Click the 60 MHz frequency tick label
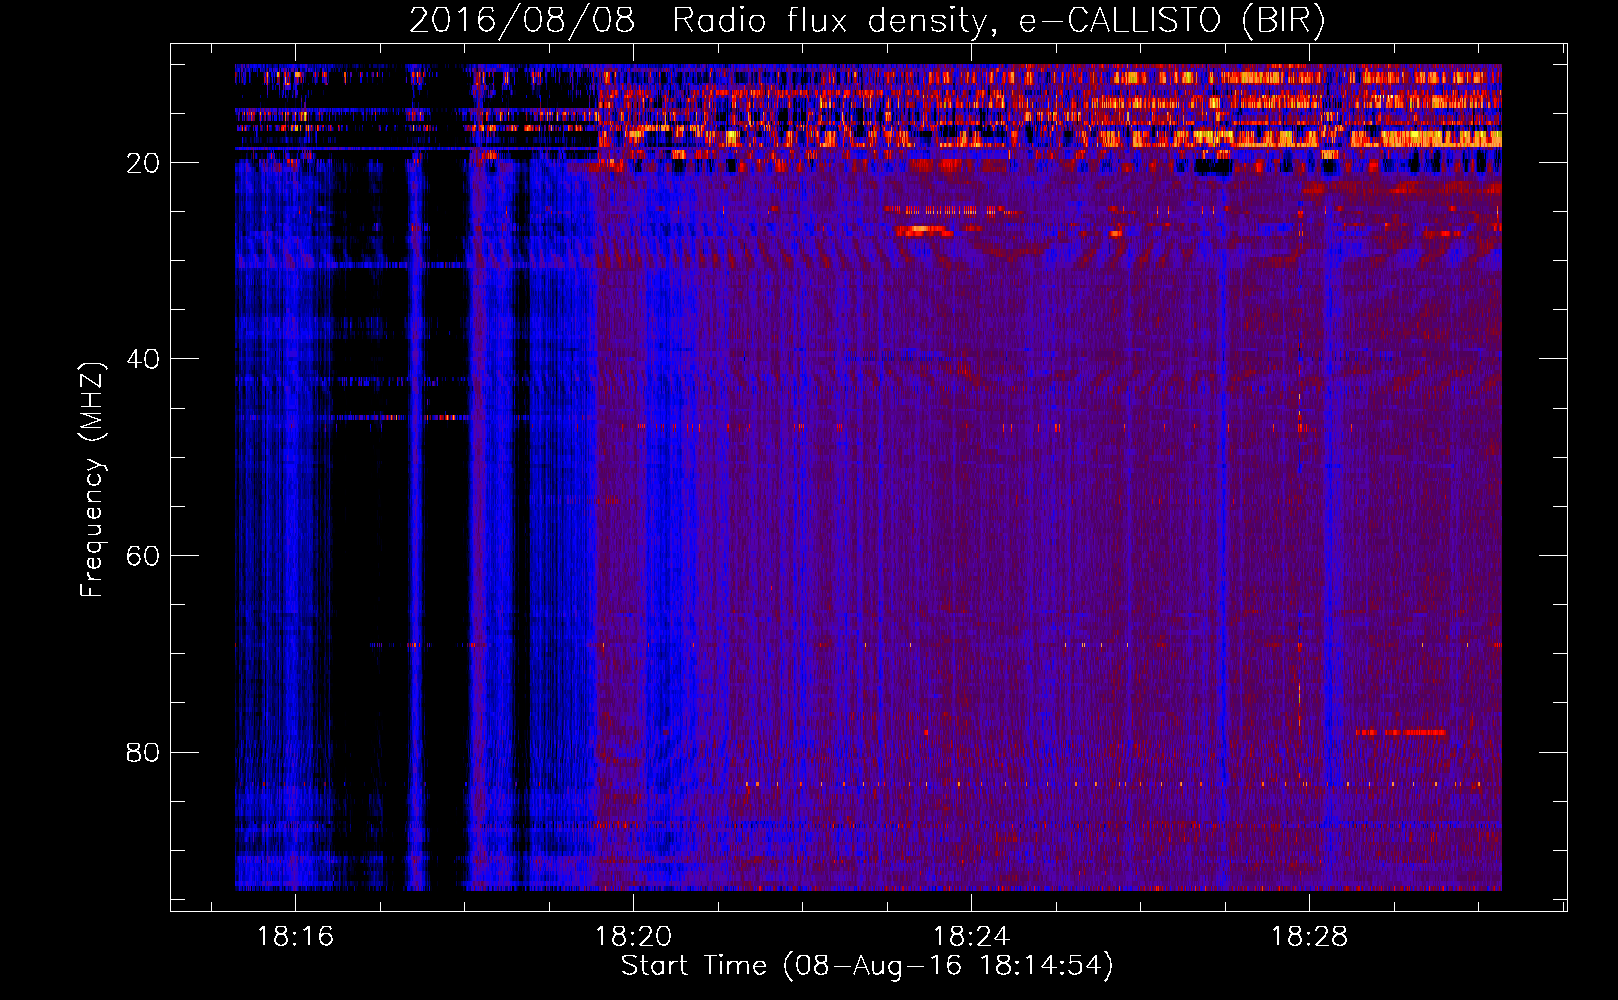This screenshot has height=1000, width=1618. 143,556
